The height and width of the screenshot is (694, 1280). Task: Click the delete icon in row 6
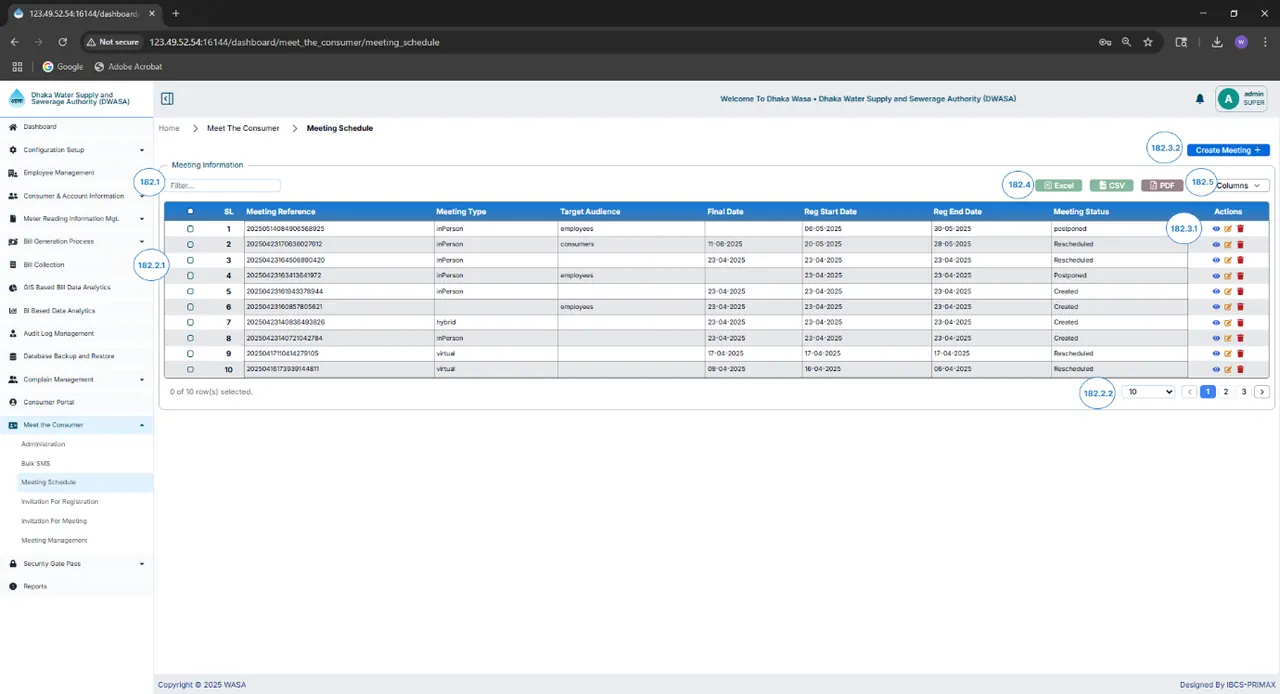[x=1240, y=307]
